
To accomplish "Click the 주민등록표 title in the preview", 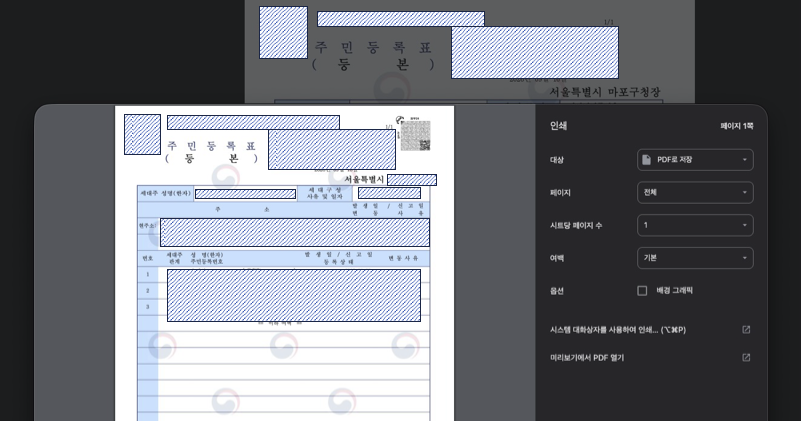I will coord(211,146).
